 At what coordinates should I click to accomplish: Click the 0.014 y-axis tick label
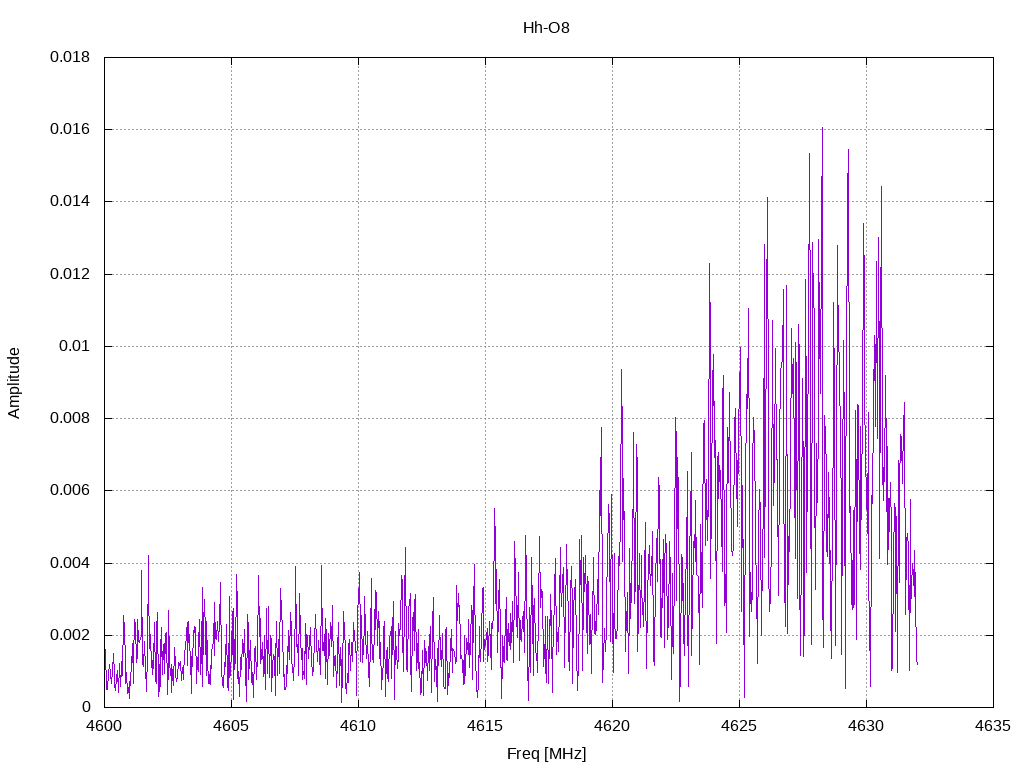tap(70, 201)
